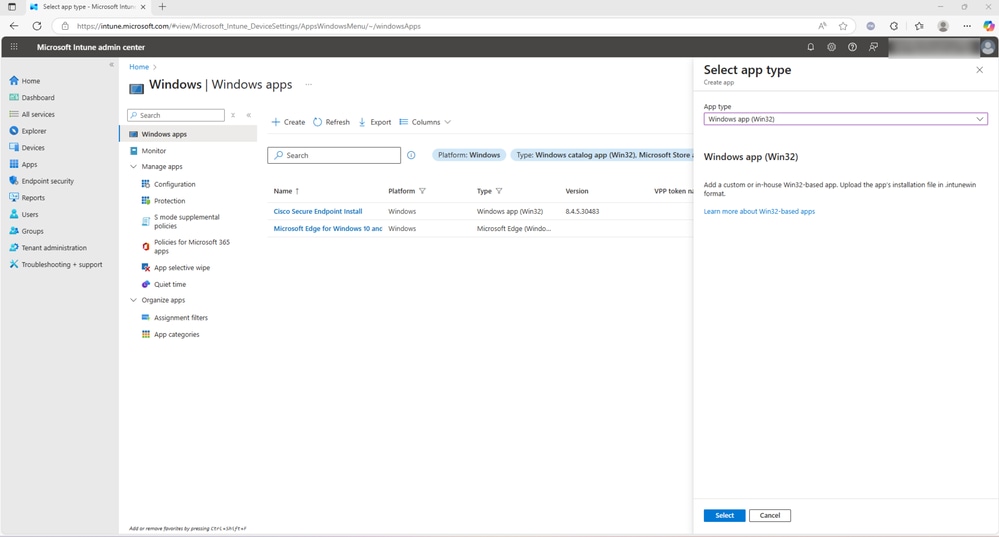Open App categories
The height and width of the screenshot is (537, 999).
click(x=176, y=334)
